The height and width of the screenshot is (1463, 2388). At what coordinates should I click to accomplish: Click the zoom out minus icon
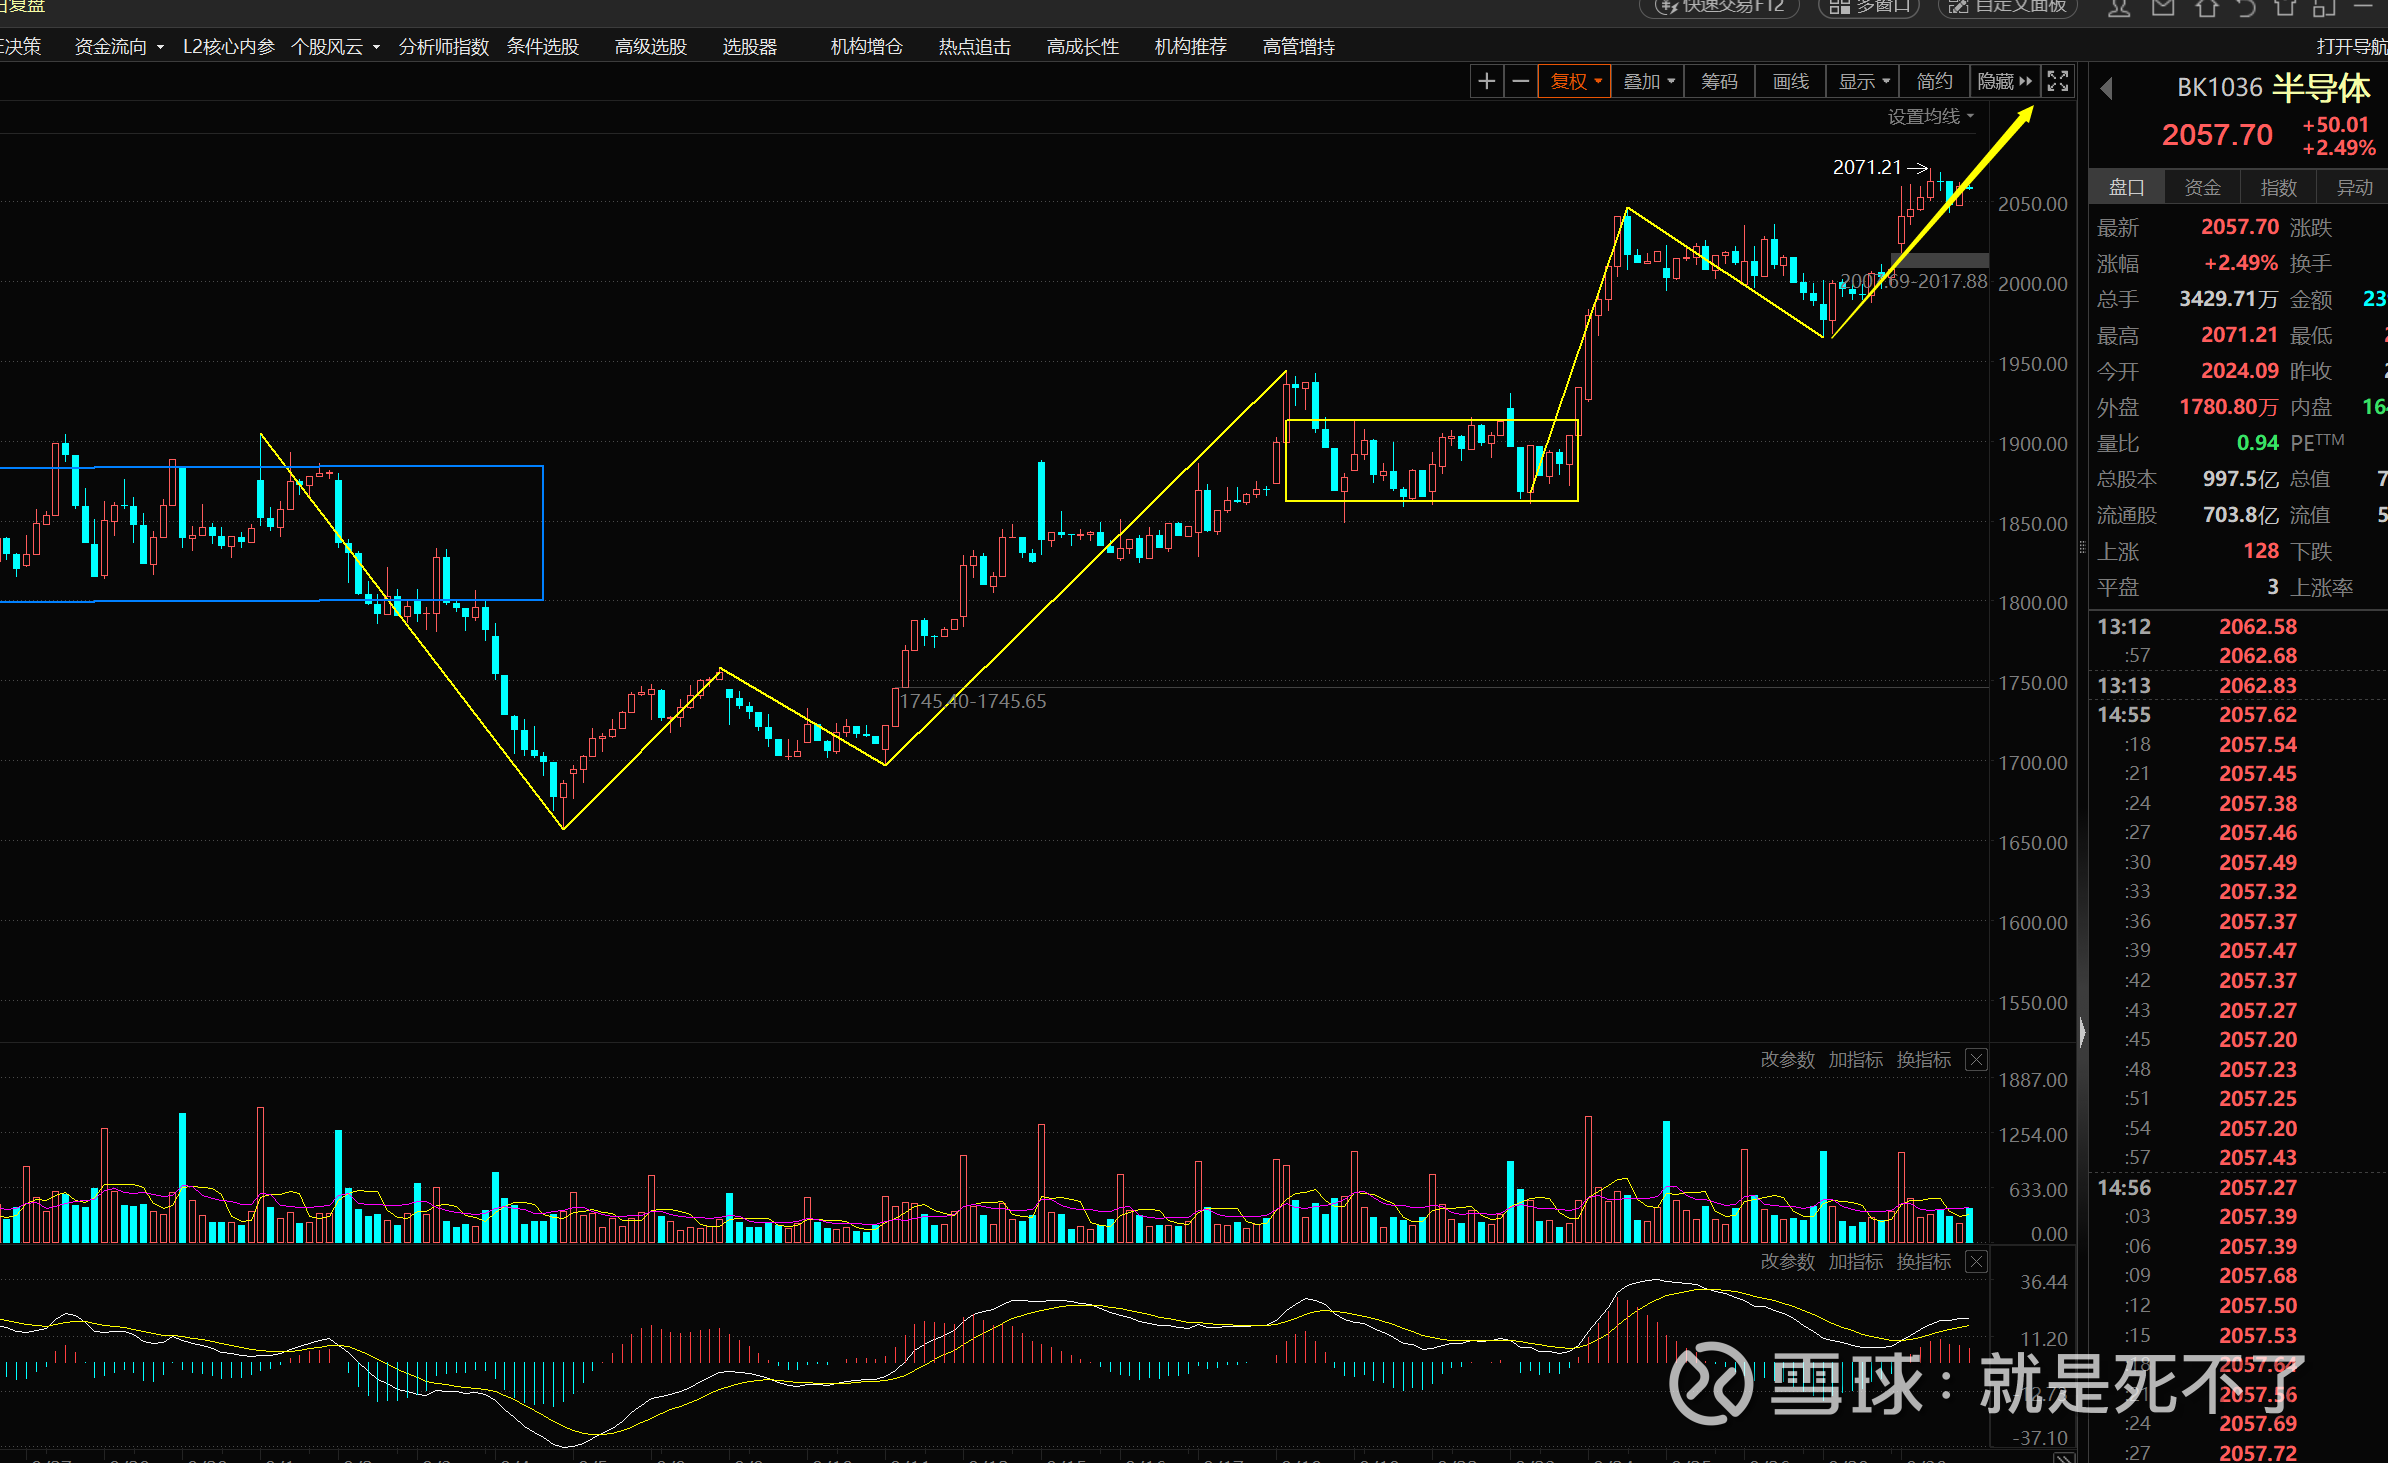point(1521,81)
